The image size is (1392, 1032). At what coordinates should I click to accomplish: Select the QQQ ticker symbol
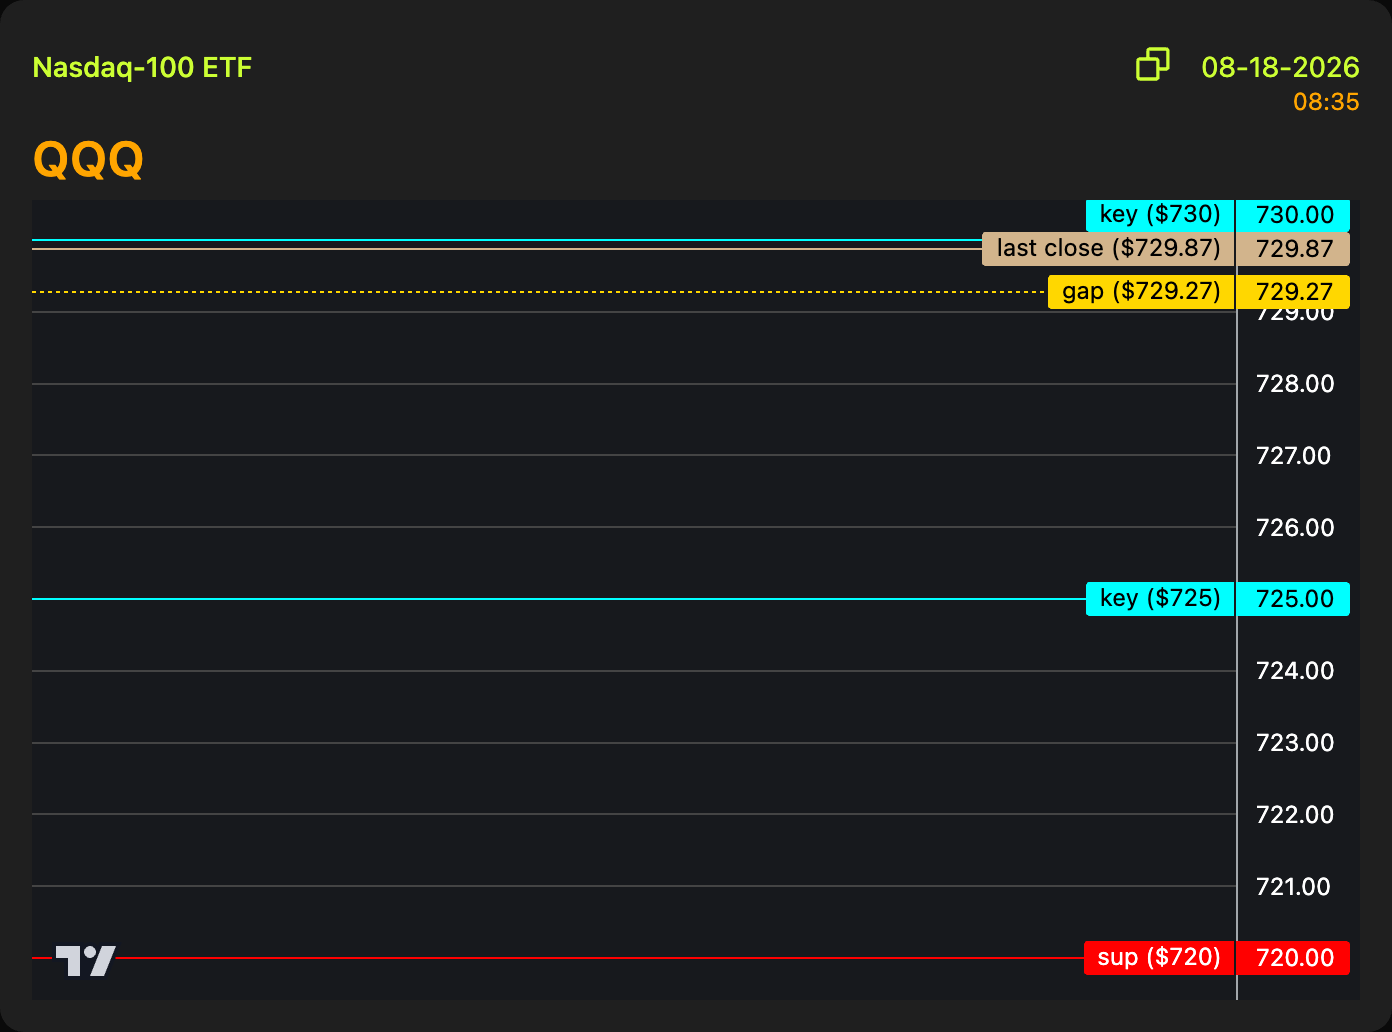click(89, 159)
